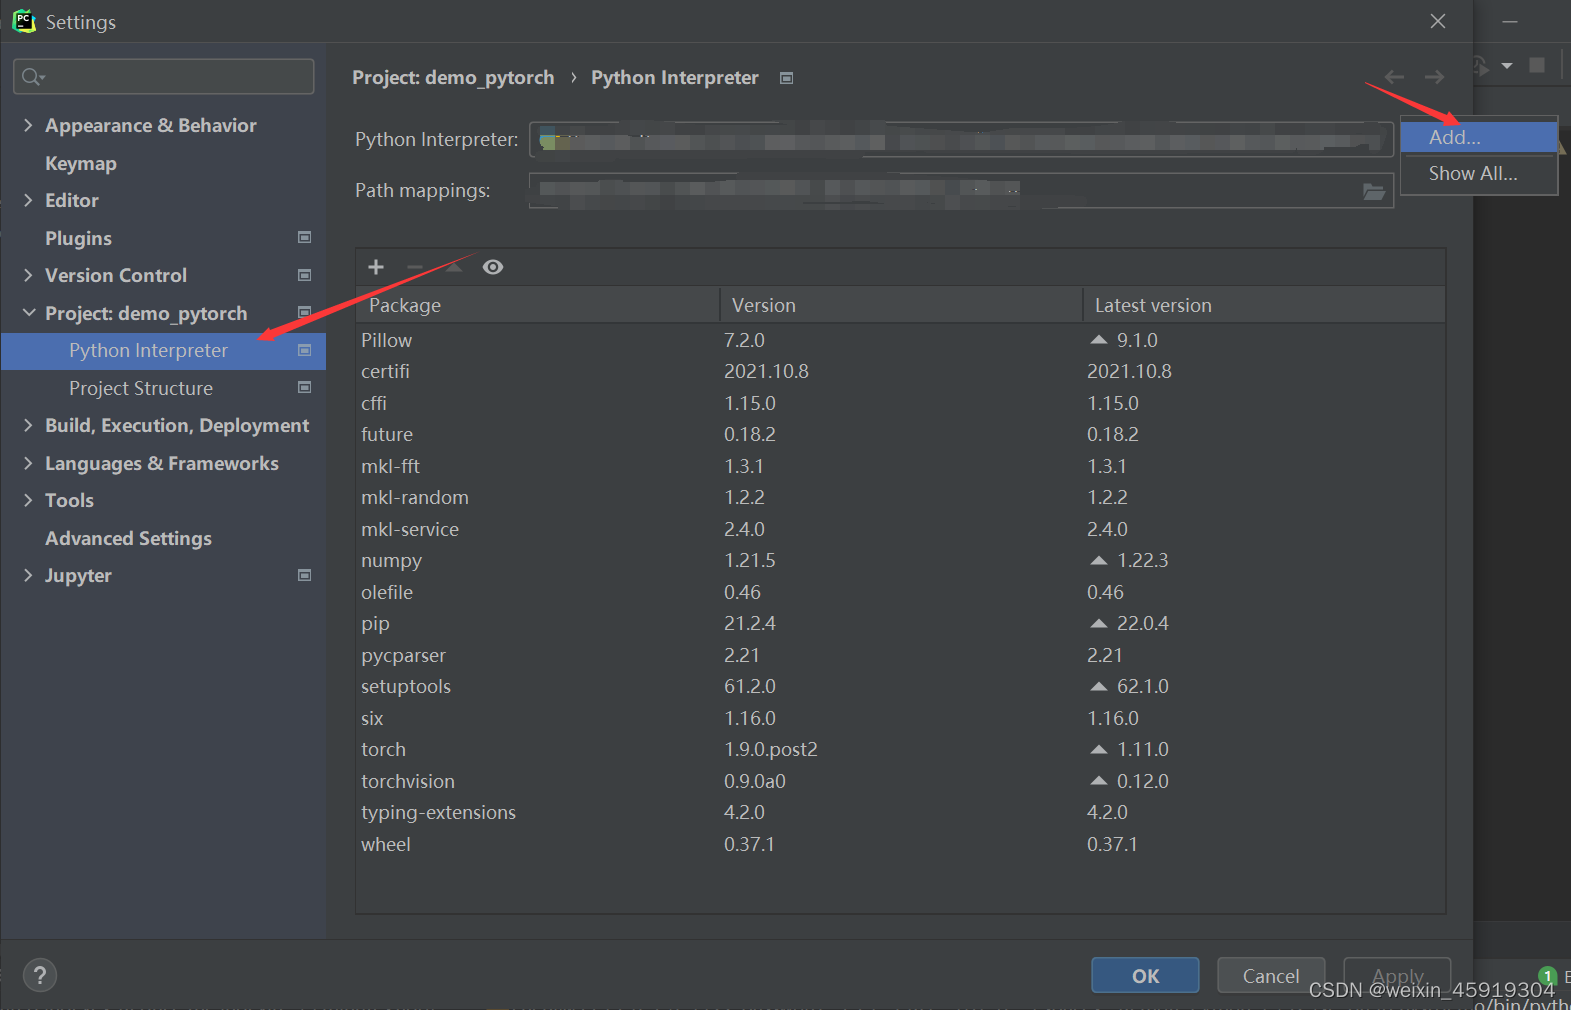Select the typing-extensions package row
The height and width of the screenshot is (1010, 1571).
pyautogui.click(x=901, y=813)
